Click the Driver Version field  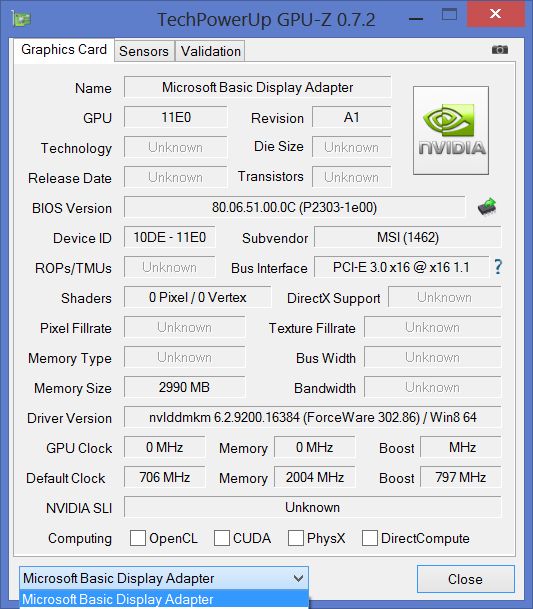pyautogui.click(x=313, y=417)
